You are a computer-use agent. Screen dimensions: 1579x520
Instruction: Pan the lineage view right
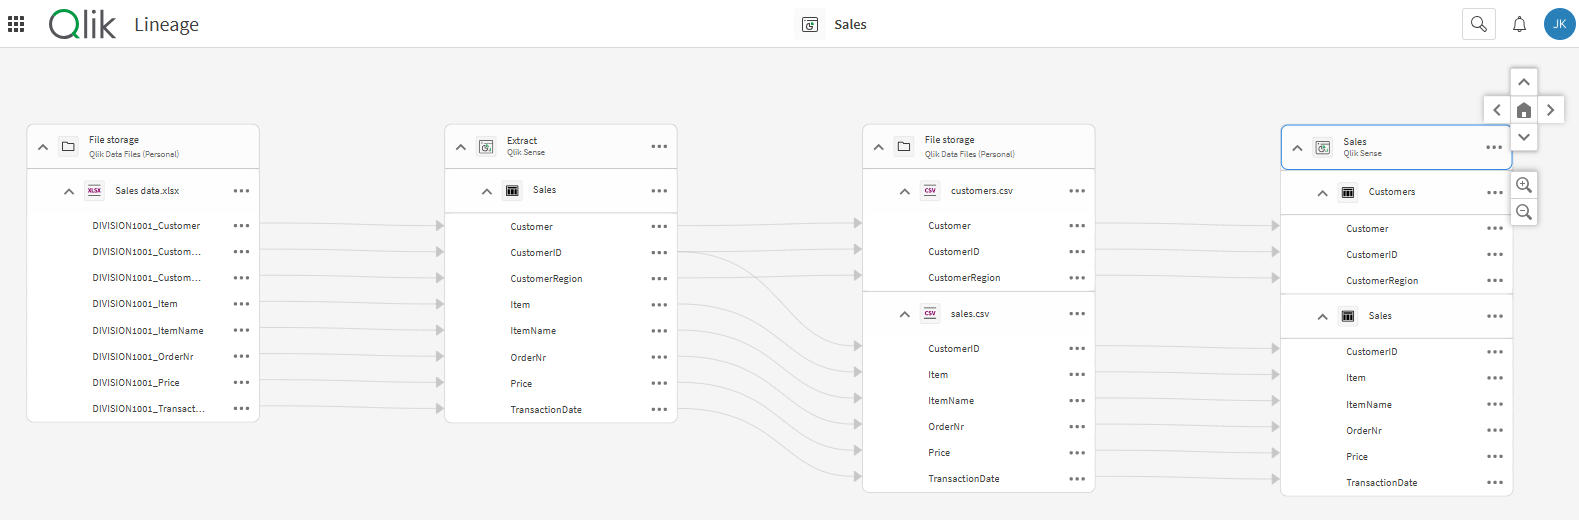(1550, 110)
